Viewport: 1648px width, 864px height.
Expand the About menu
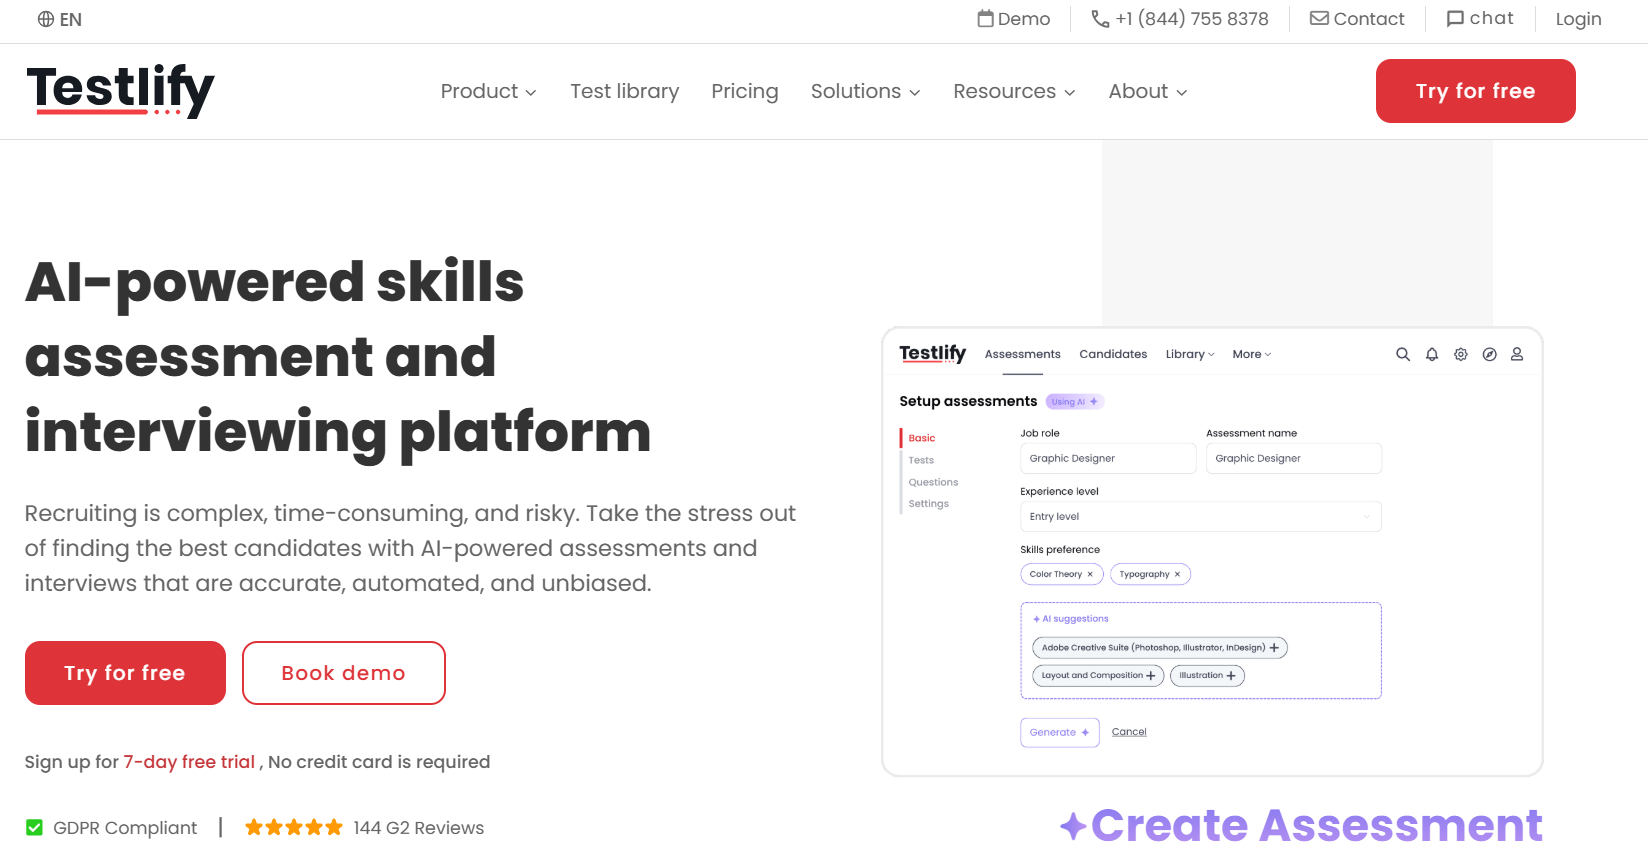coord(1148,91)
